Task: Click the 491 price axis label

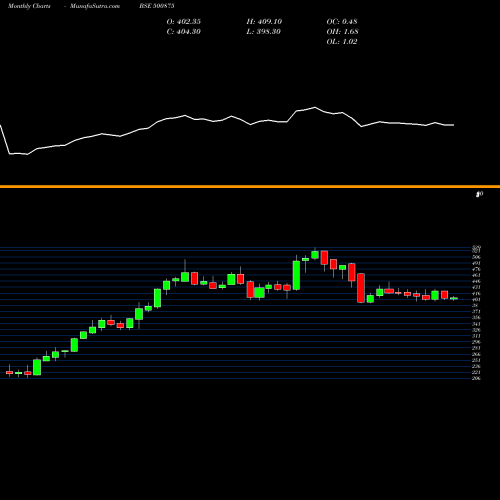Action: (477, 263)
